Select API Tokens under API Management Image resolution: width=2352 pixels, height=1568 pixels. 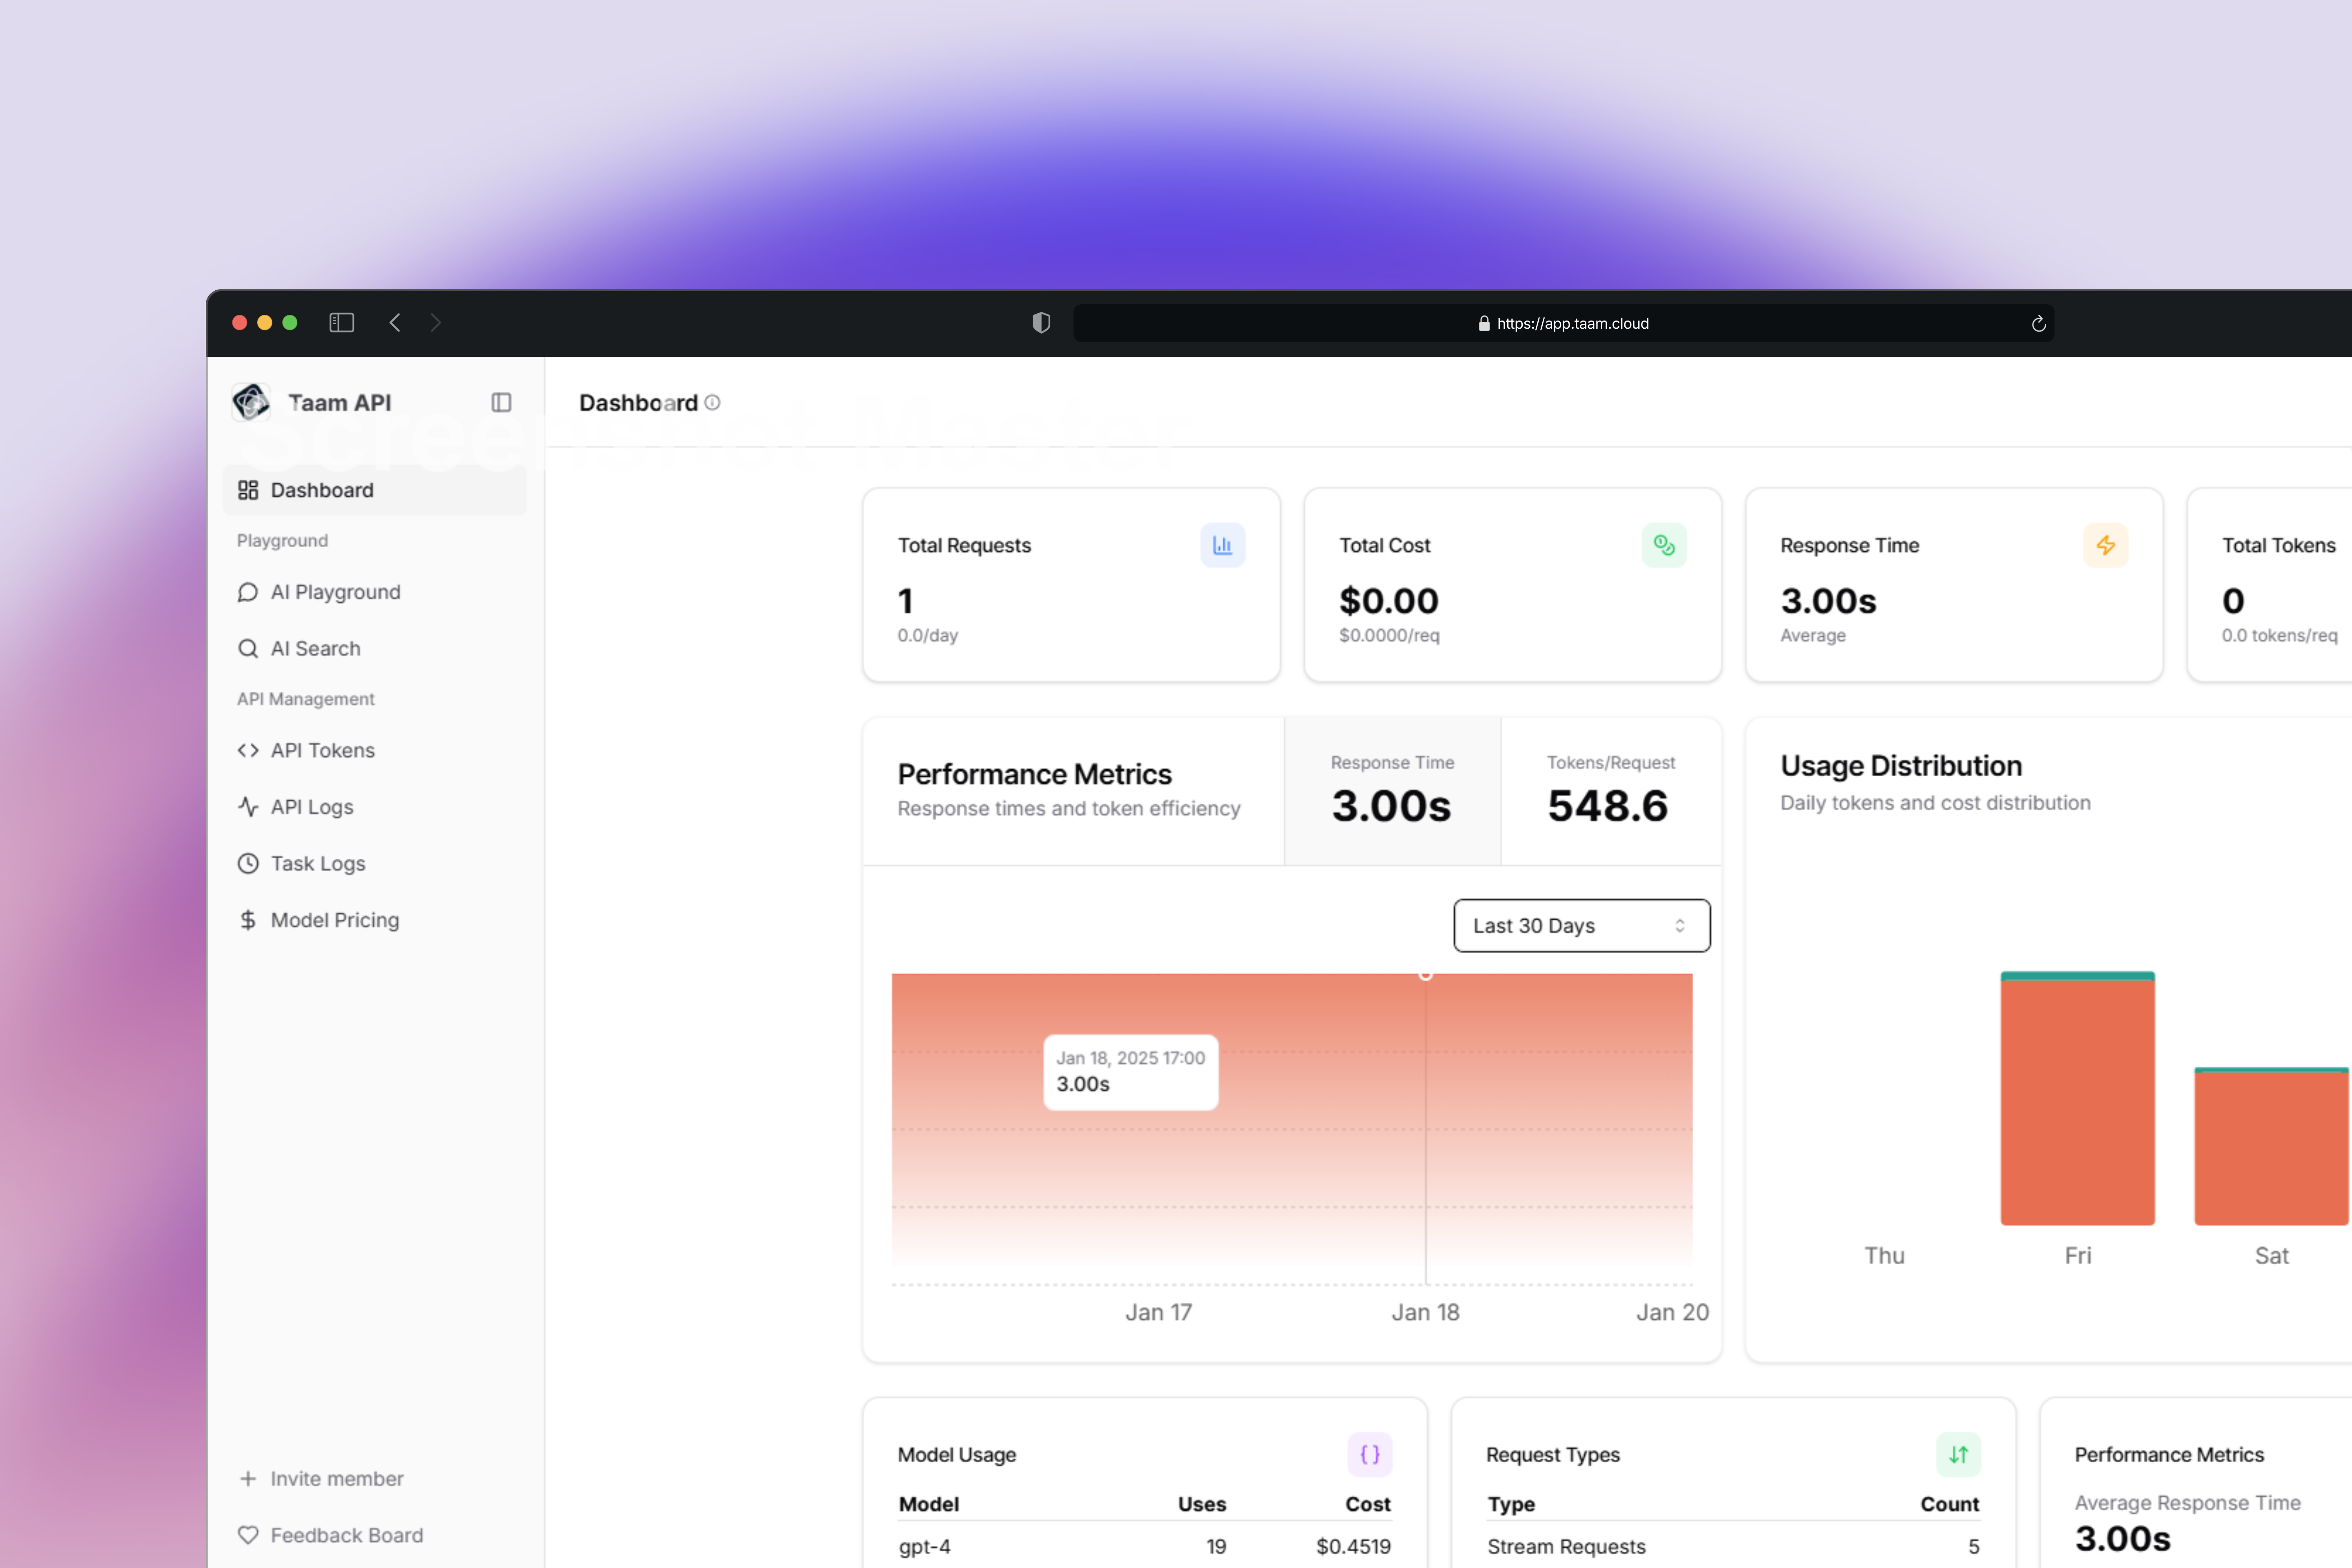(x=322, y=750)
